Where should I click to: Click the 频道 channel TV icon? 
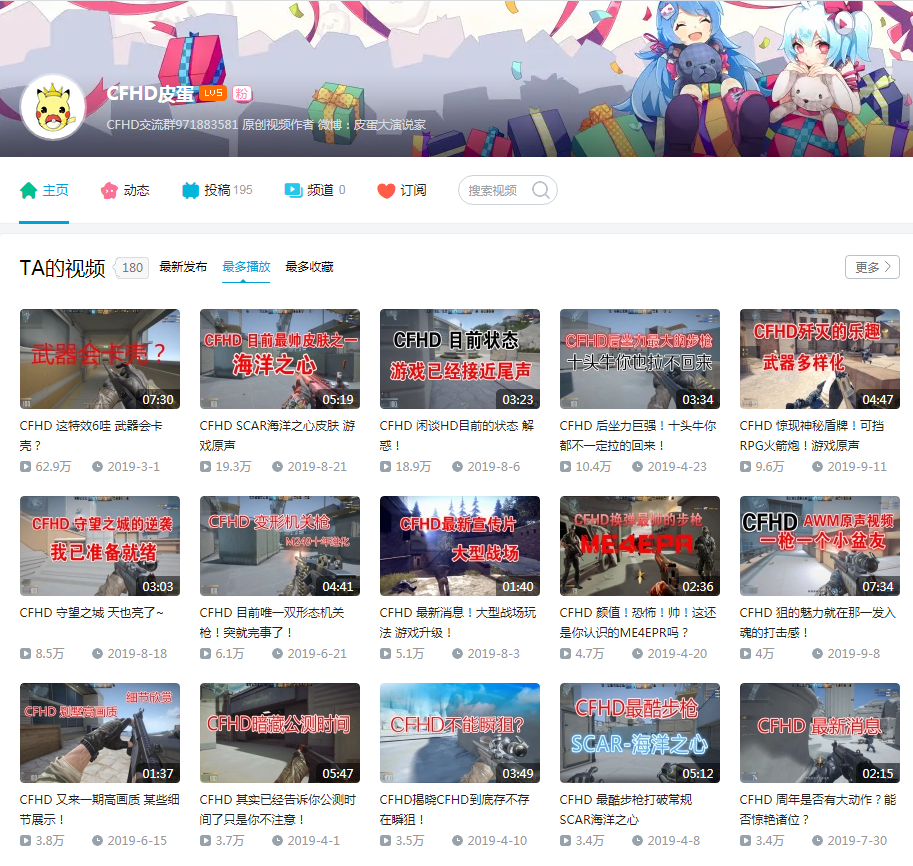[293, 190]
